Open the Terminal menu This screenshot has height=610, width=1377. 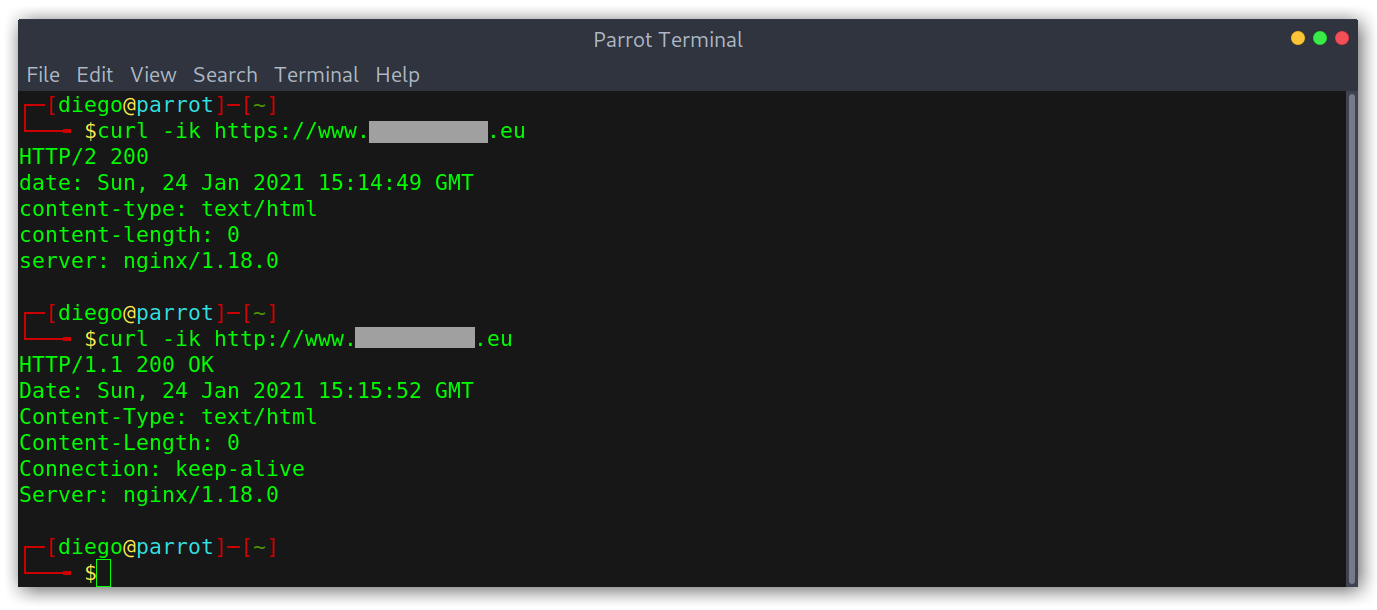(x=317, y=75)
